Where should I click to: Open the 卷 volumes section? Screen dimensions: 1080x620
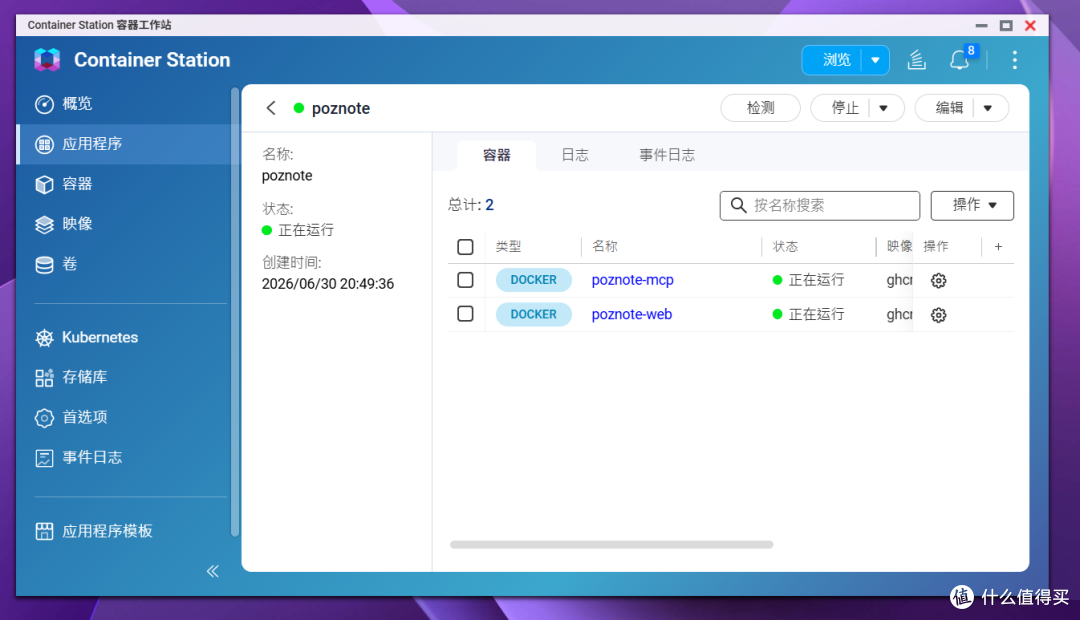click(56, 264)
